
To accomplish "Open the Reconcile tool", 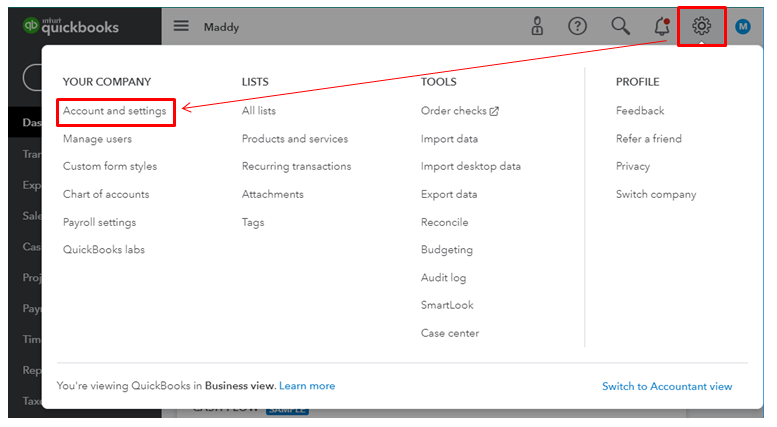I will click(444, 222).
